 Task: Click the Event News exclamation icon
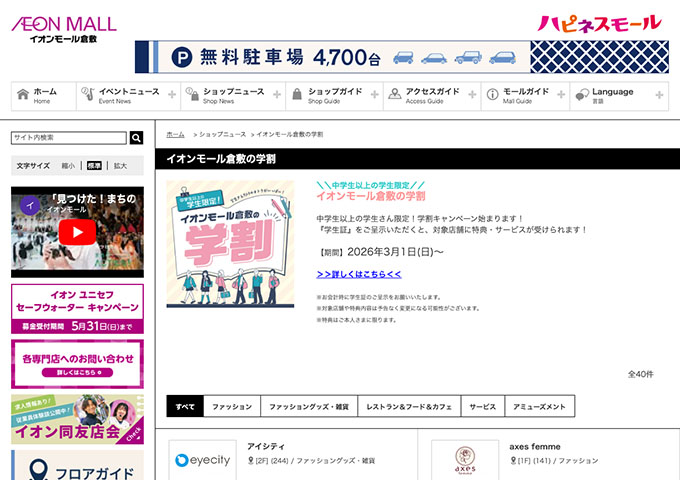tap(86, 96)
